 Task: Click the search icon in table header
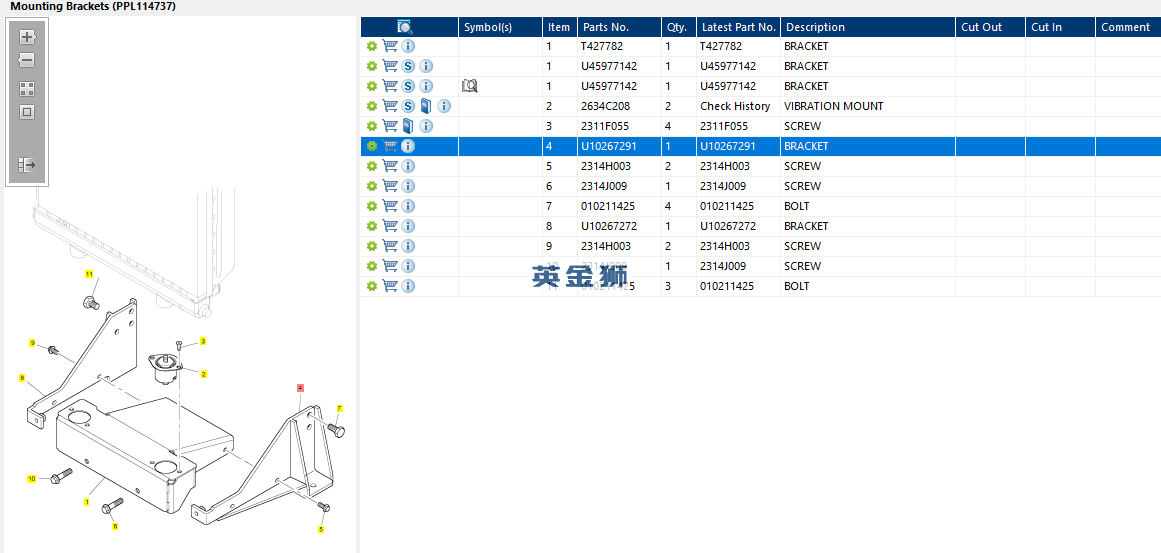(404, 27)
